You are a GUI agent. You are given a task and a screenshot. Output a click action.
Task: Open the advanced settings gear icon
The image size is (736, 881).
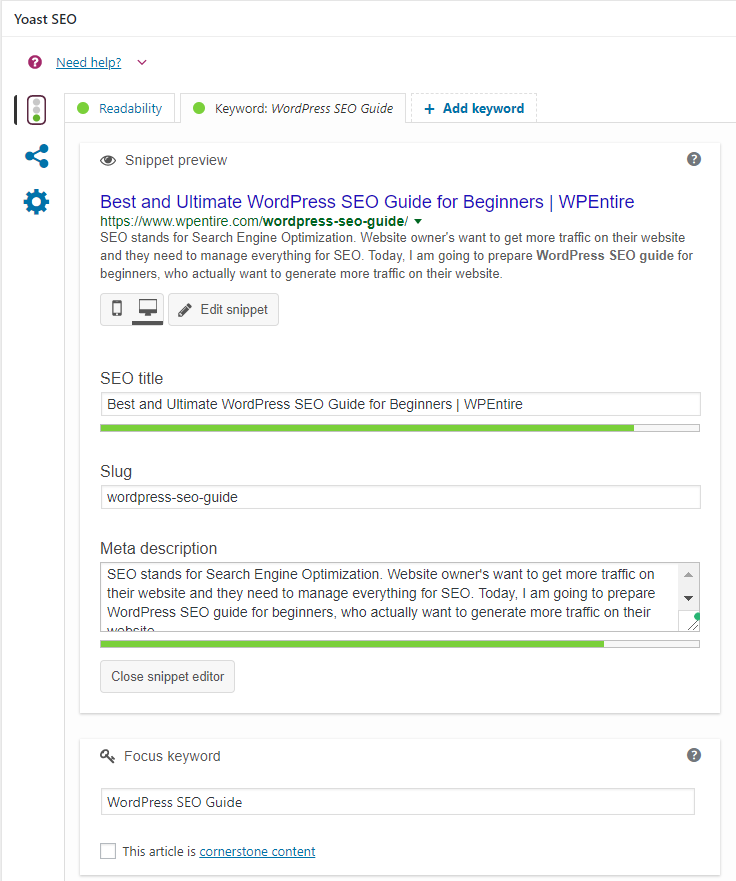pos(37,202)
